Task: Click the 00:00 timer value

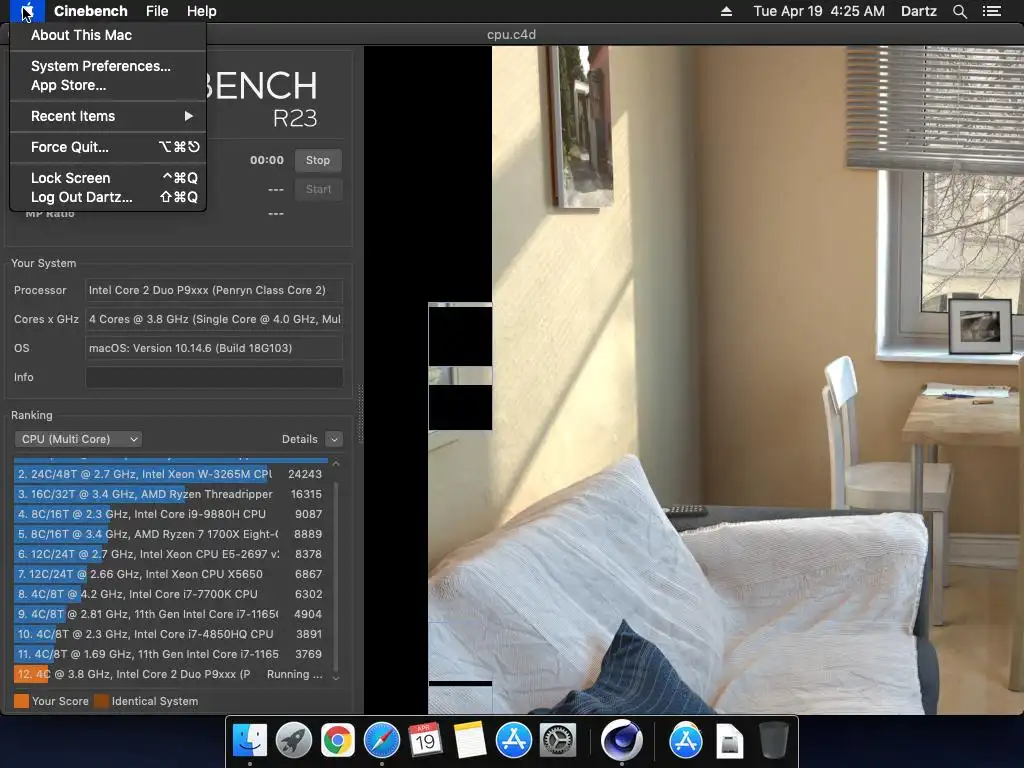Action: pyautogui.click(x=266, y=160)
